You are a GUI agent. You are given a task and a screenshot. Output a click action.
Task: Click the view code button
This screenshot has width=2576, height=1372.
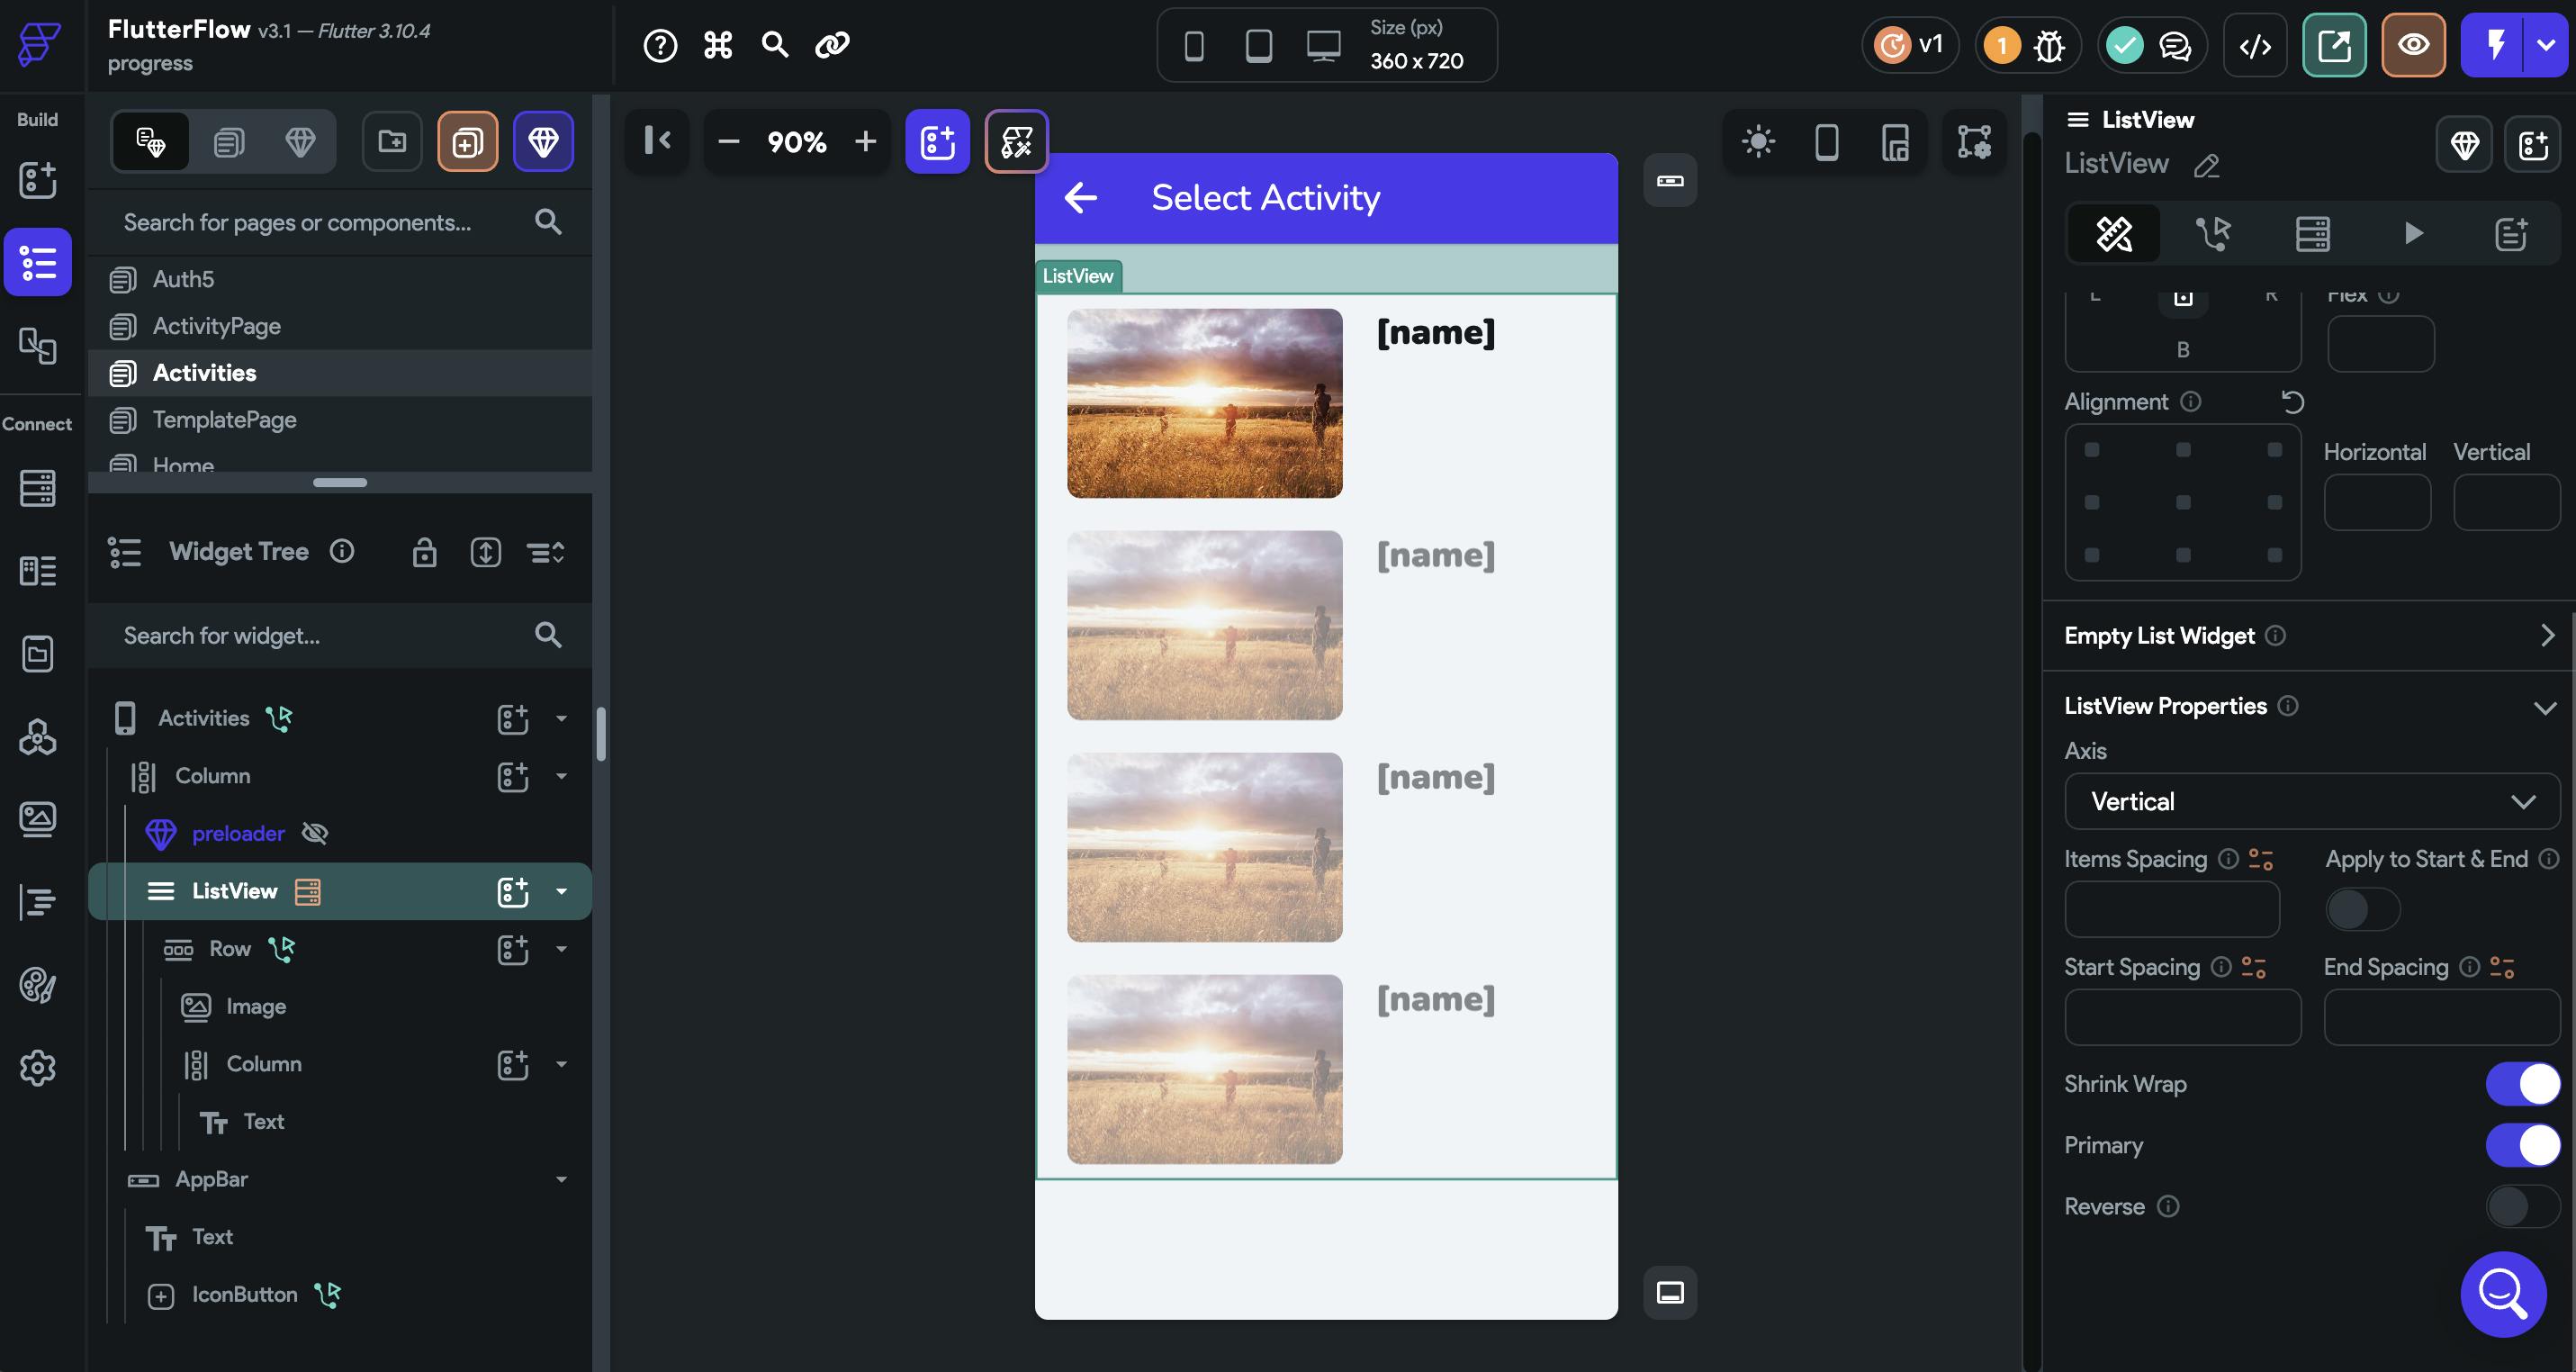click(2254, 46)
